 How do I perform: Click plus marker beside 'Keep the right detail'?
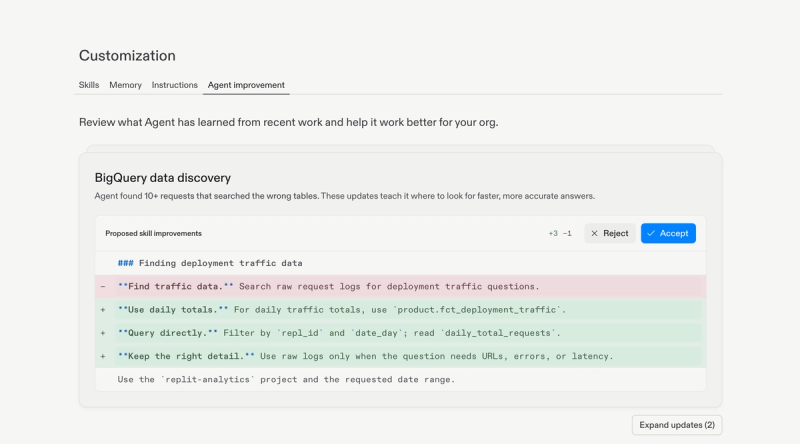pyautogui.click(x=103, y=356)
